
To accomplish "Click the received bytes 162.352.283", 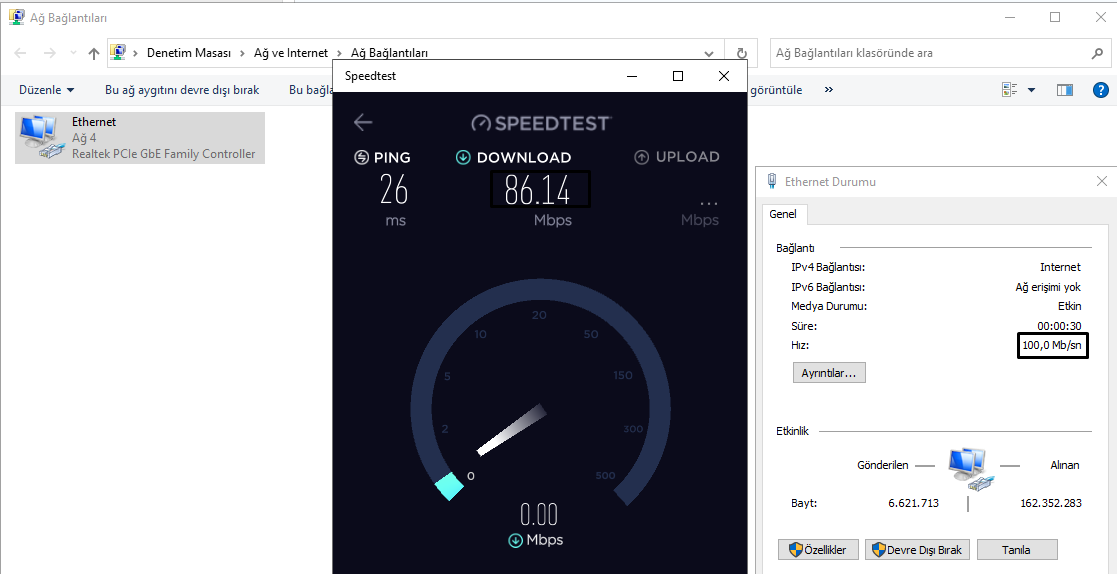I will pos(1051,503).
